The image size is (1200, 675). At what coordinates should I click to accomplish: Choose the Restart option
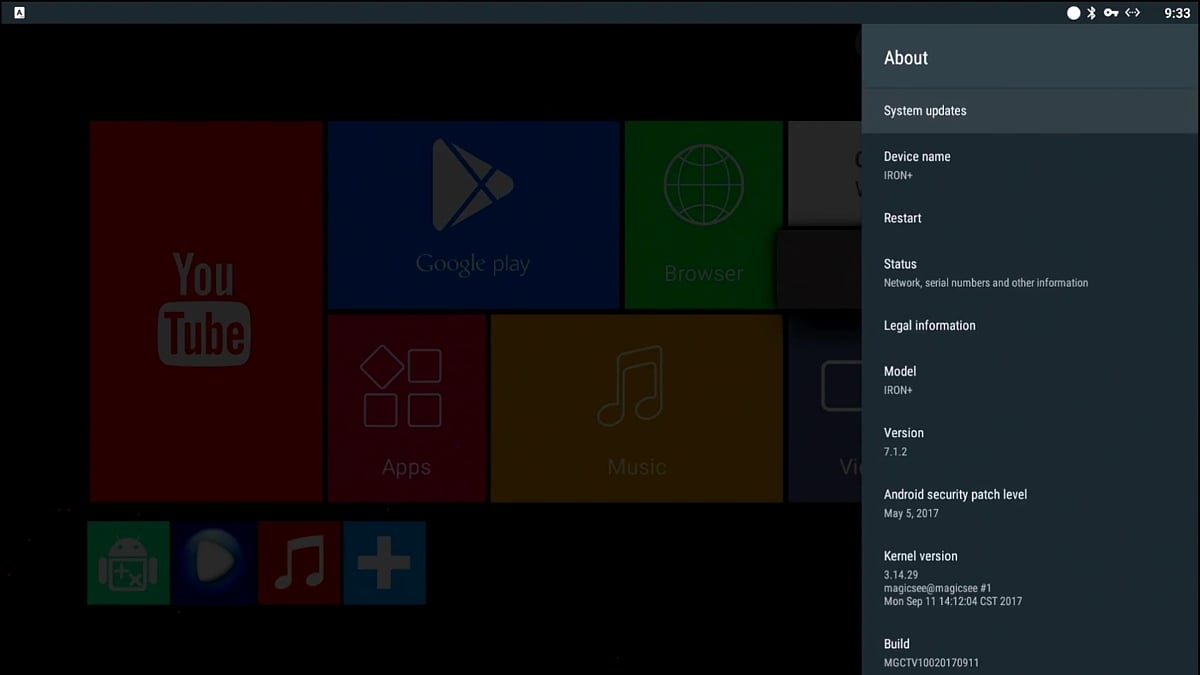[1030, 218]
